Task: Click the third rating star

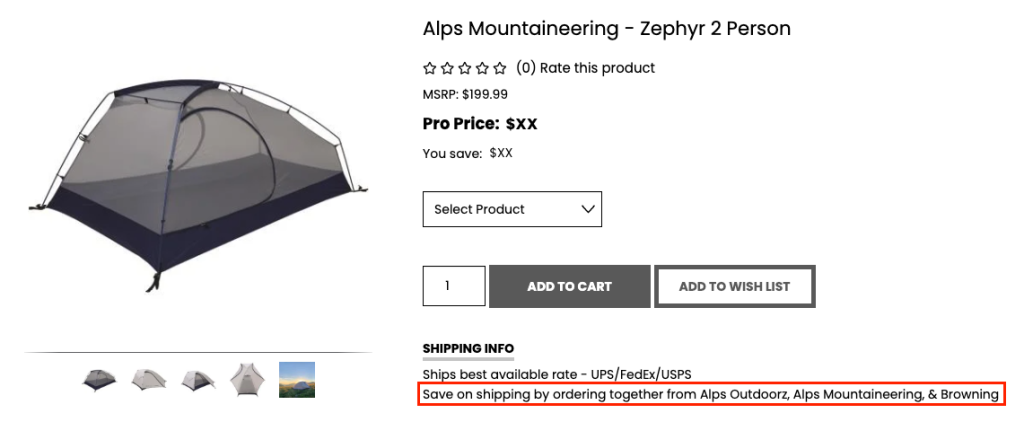Action: tap(465, 69)
